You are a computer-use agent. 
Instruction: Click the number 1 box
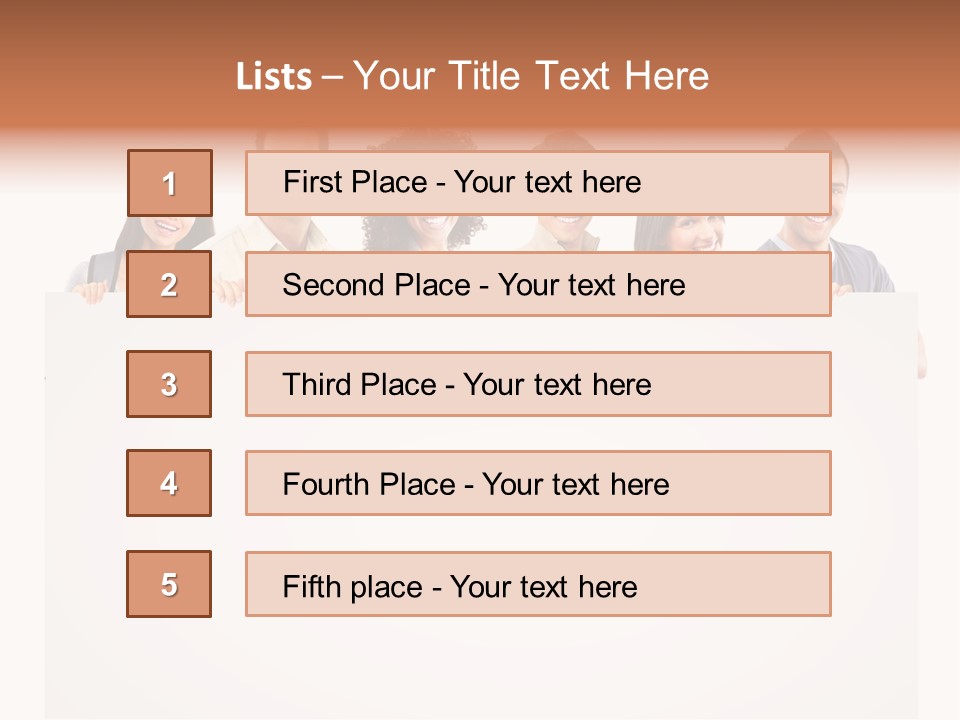click(170, 183)
